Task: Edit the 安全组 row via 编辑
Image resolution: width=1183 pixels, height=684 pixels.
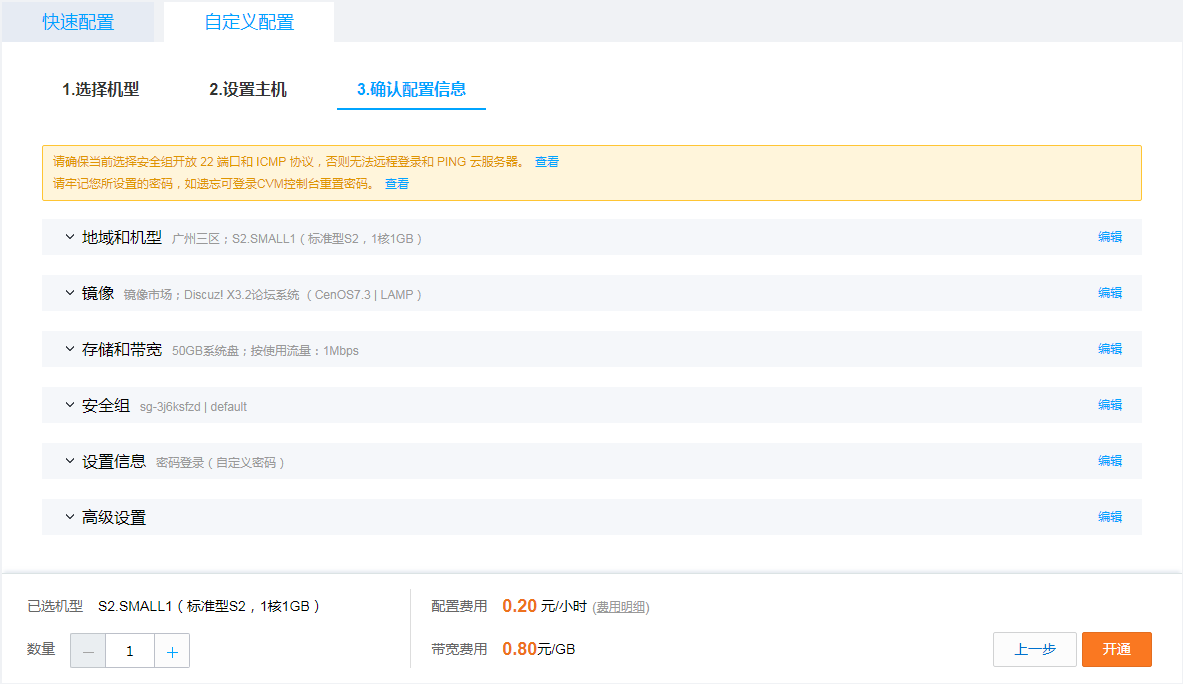Action: pos(1110,405)
